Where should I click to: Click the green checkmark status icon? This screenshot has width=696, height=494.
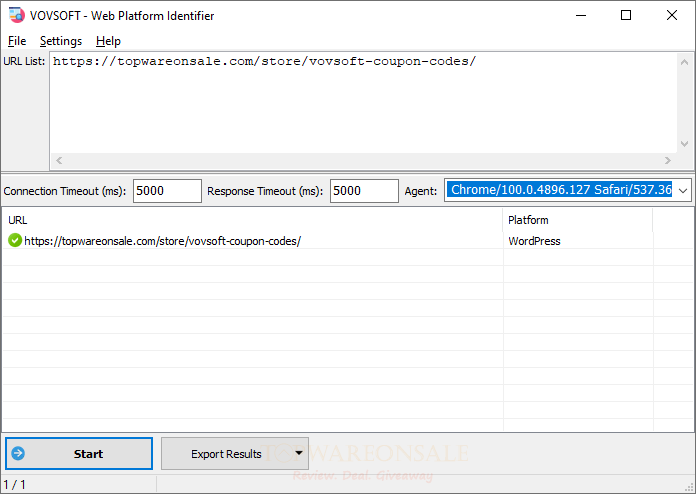point(15,241)
